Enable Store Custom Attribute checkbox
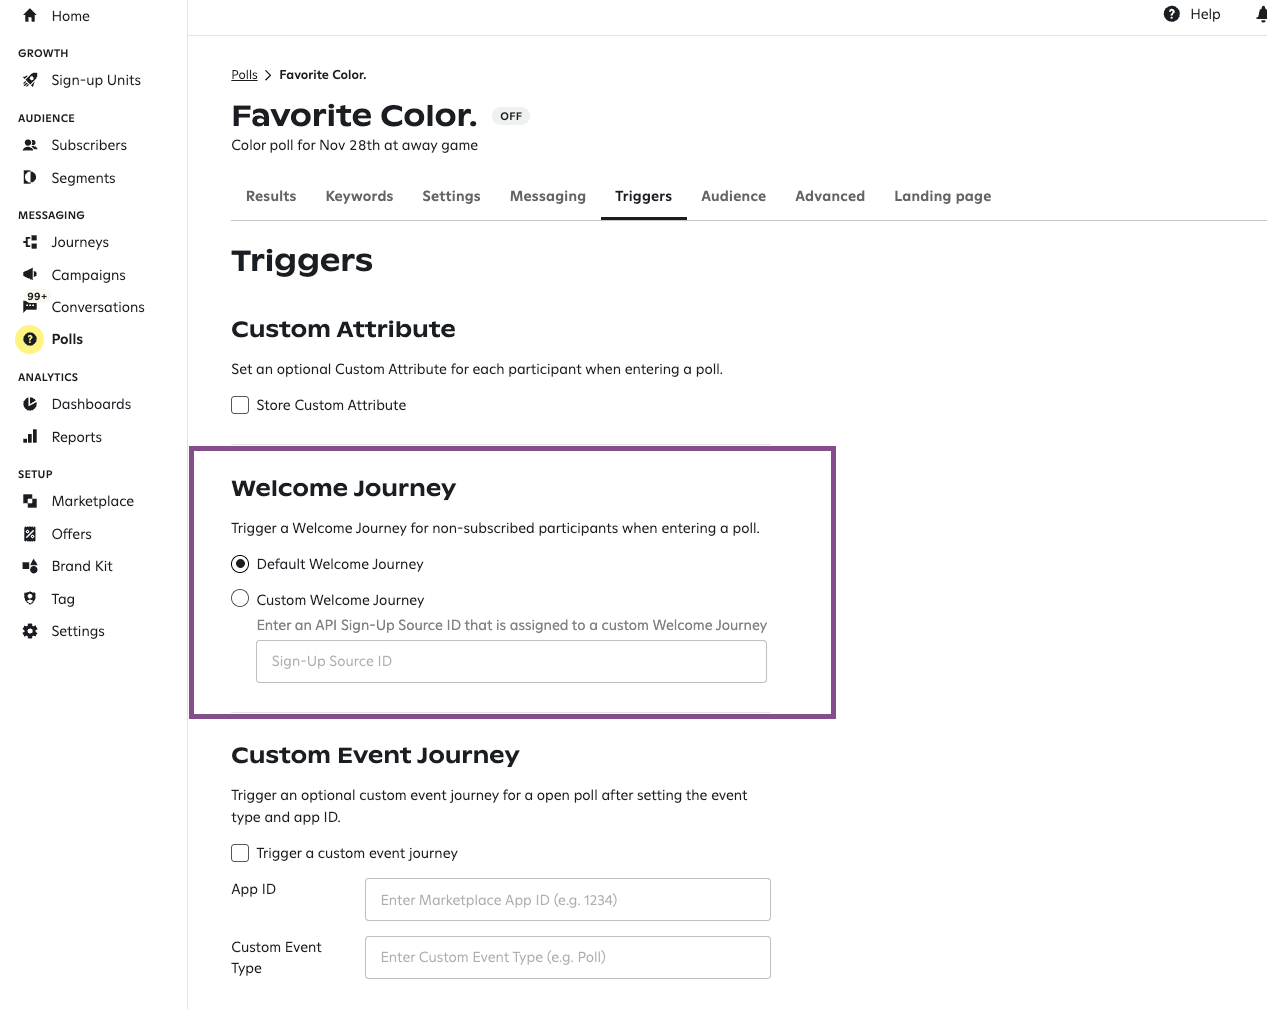The width and height of the screenshot is (1267, 1009). point(240,405)
